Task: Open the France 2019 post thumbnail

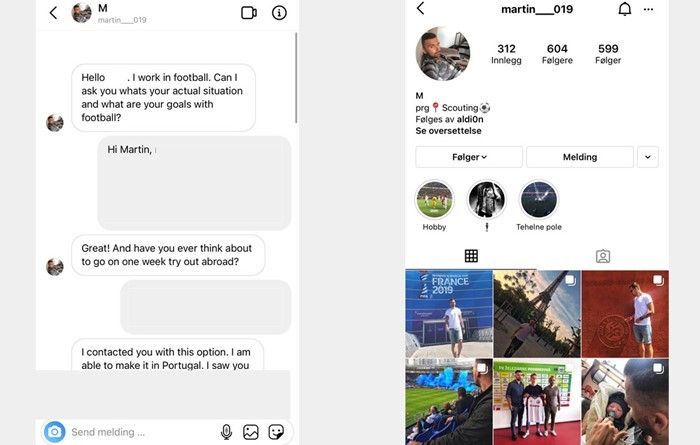Action: [449, 314]
